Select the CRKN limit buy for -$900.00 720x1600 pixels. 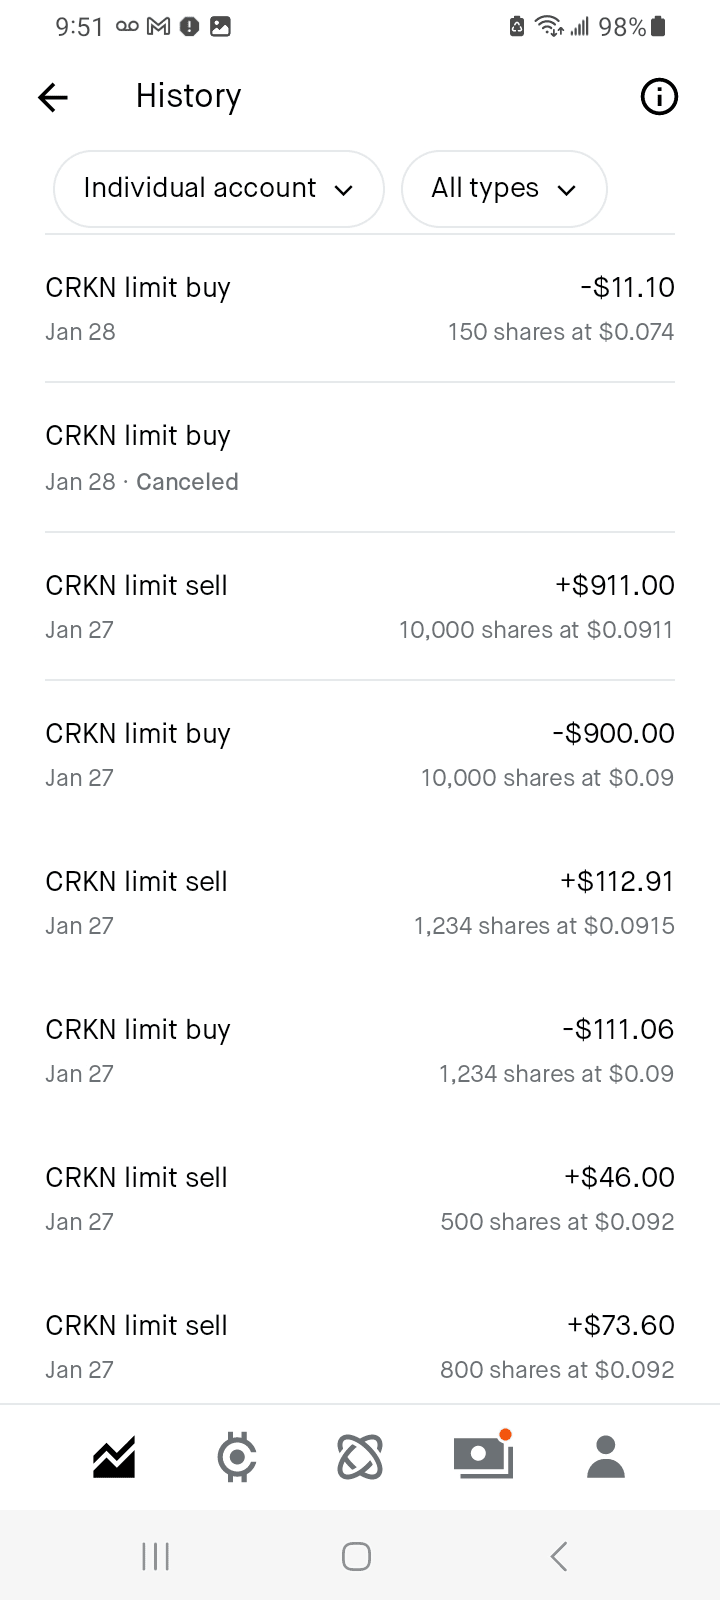pos(360,755)
